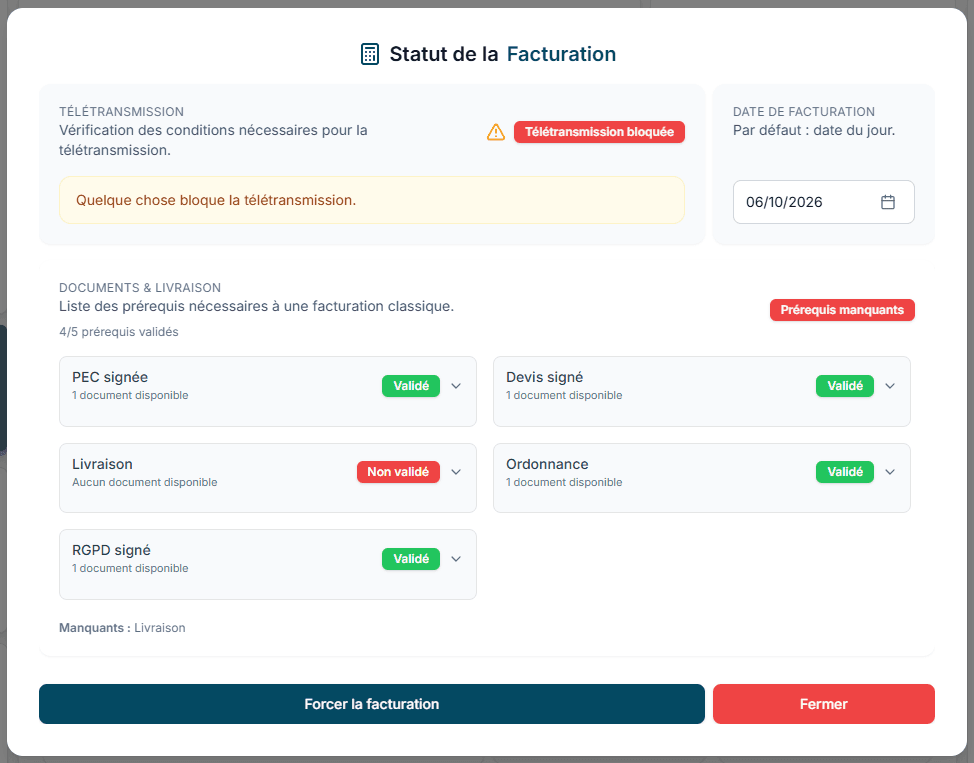Click the Validé badge on Ordonnance
The height and width of the screenshot is (763, 974).
tap(845, 472)
